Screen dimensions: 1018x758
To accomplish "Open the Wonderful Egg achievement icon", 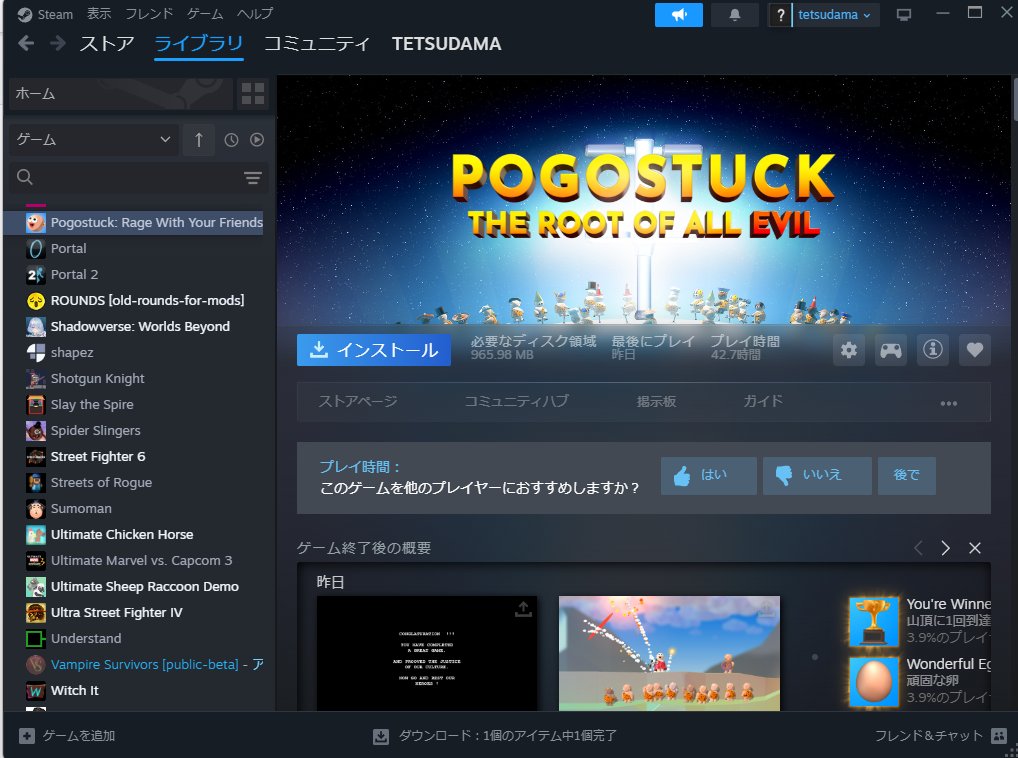I will [874, 682].
